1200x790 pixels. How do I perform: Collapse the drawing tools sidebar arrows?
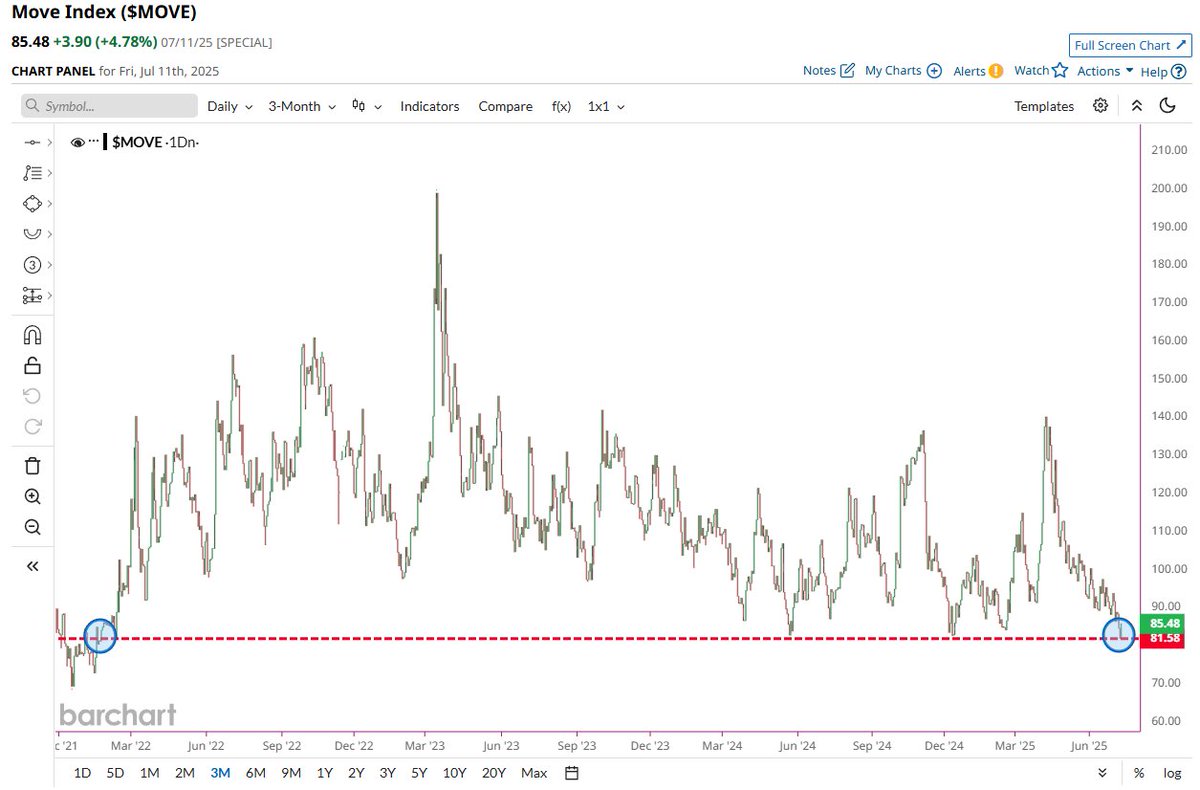[x=32, y=566]
